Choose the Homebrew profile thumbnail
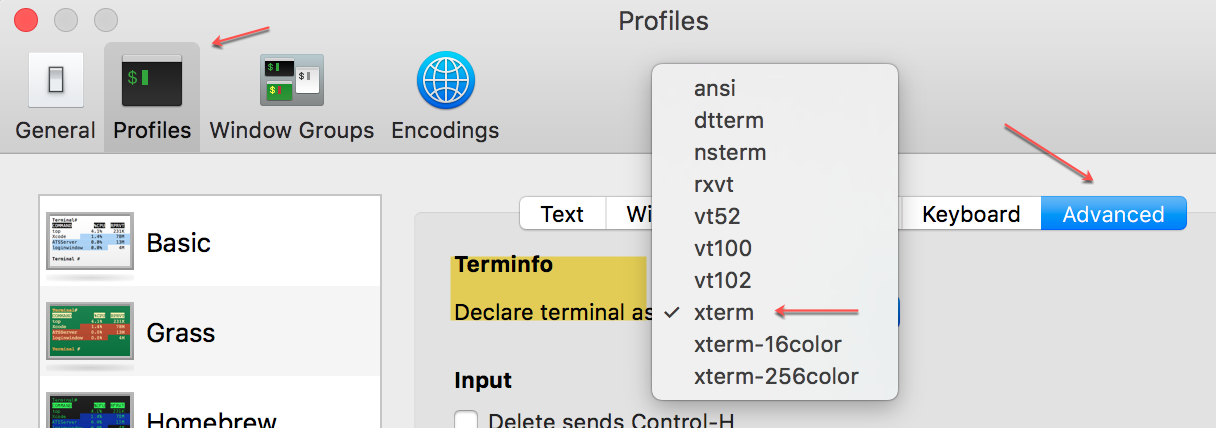The image size is (1216, 428). [x=90, y=415]
